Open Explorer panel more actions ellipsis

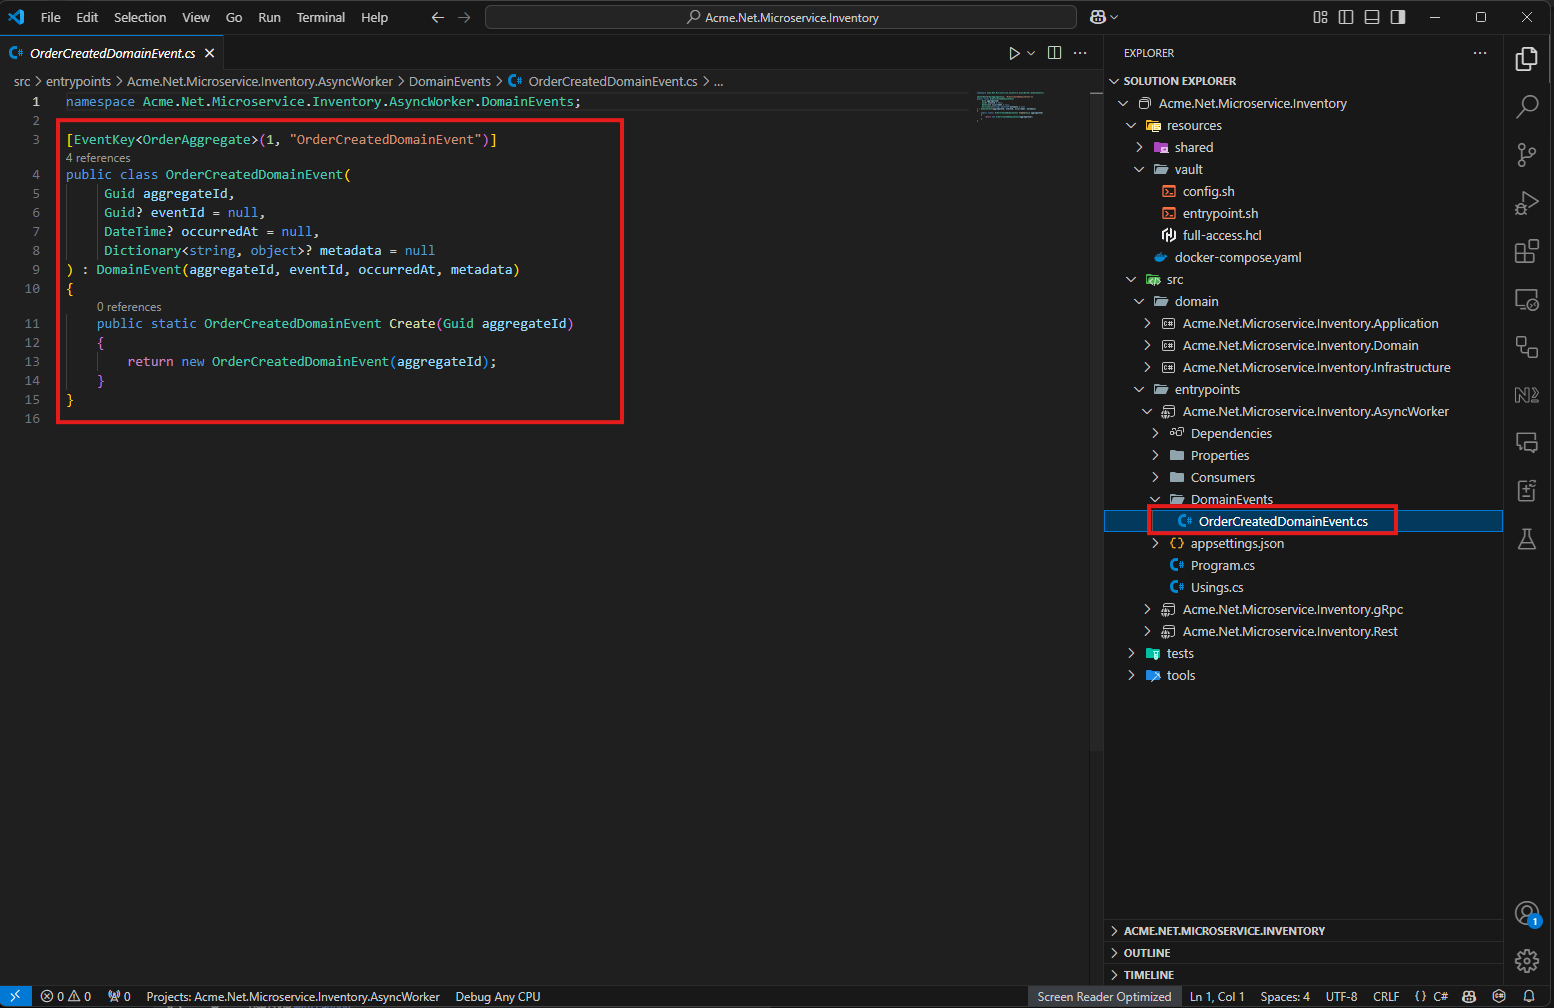pyautogui.click(x=1480, y=53)
